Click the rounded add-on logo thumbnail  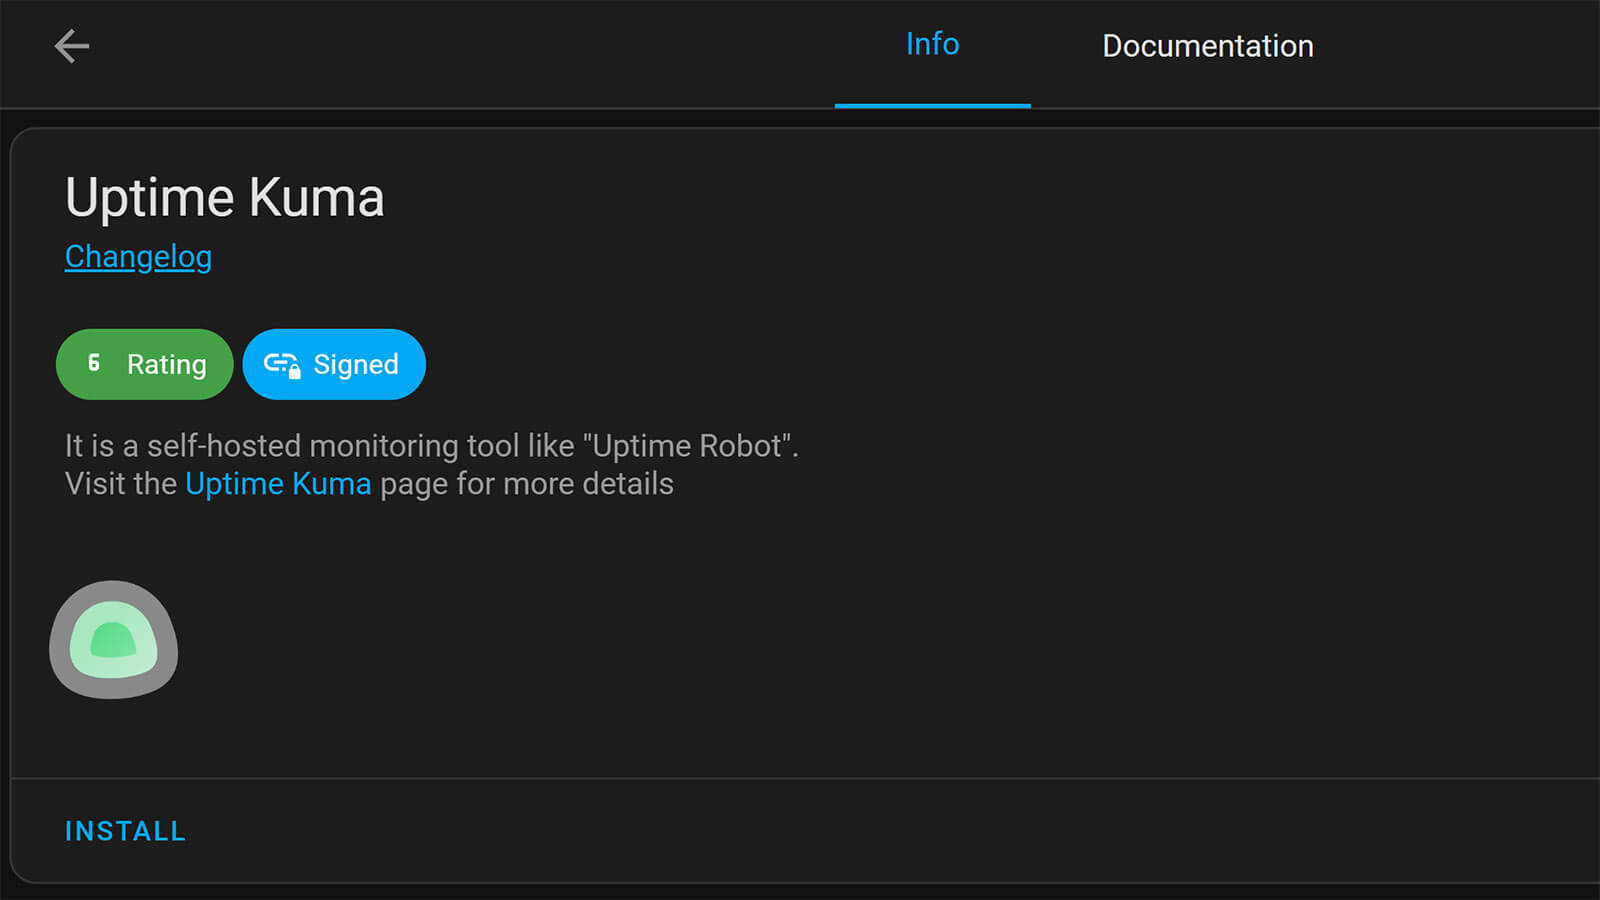tap(113, 640)
